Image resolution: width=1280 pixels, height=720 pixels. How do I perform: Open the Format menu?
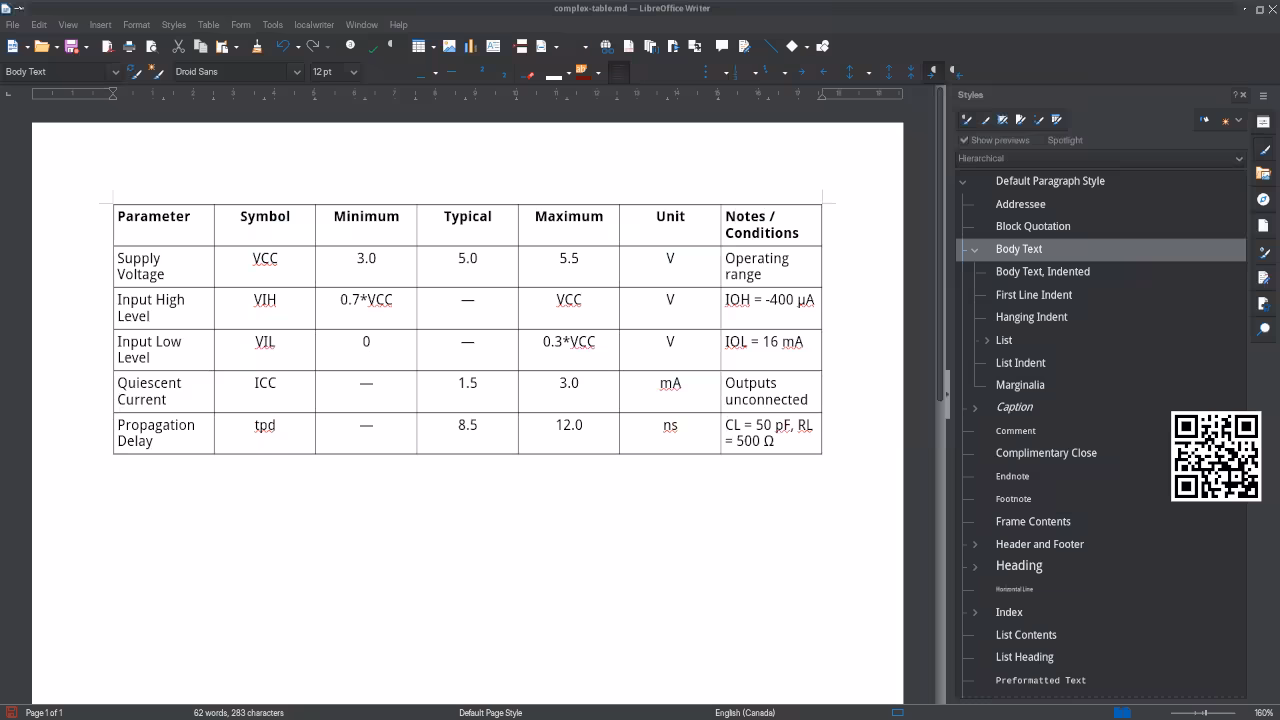click(x=136, y=25)
